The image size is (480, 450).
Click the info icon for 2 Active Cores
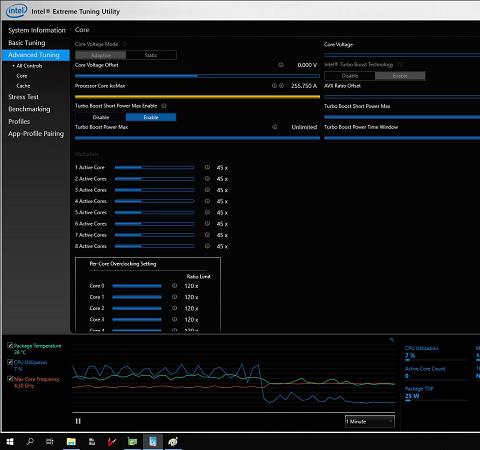[x=207, y=179]
